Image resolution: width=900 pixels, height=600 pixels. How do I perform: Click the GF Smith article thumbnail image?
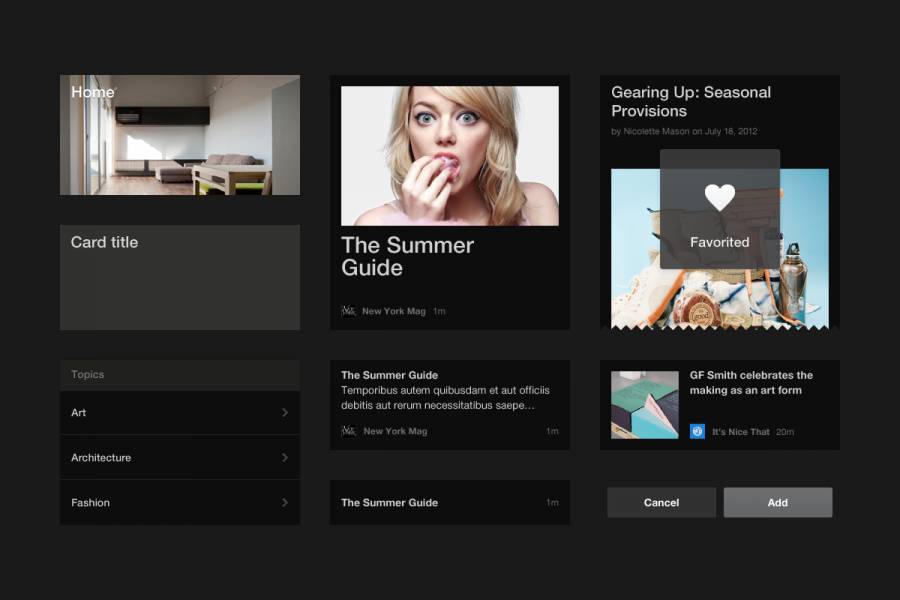point(644,405)
